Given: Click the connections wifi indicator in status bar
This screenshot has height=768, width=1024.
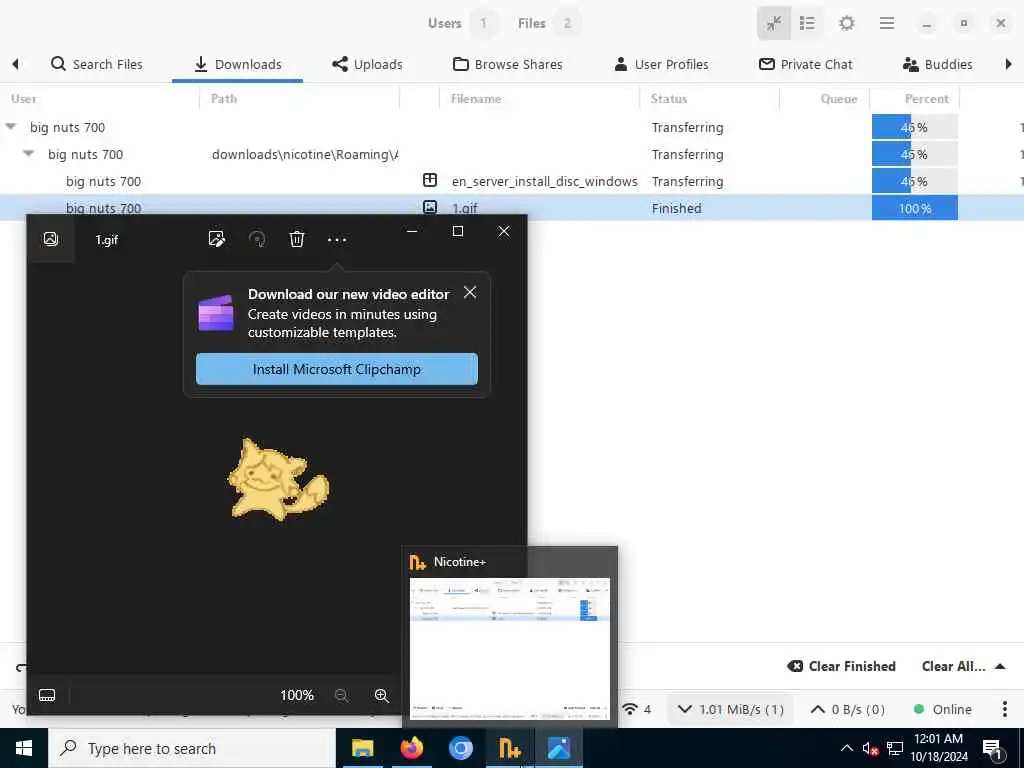Looking at the screenshot, I should [637, 709].
